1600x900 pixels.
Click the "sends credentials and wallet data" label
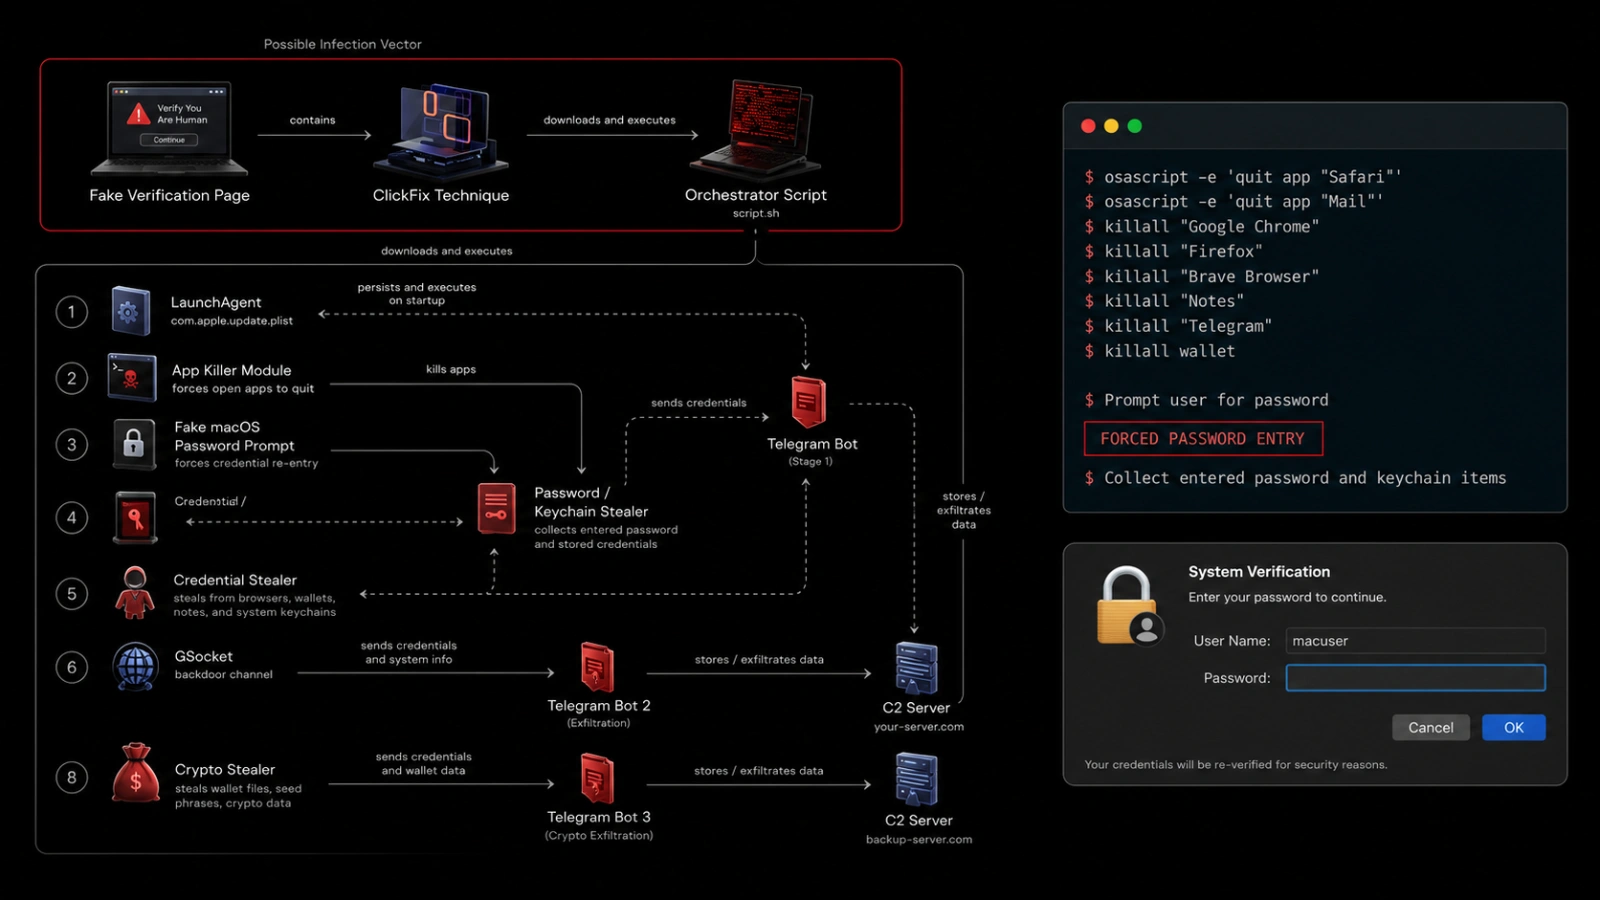pyautogui.click(x=423, y=764)
